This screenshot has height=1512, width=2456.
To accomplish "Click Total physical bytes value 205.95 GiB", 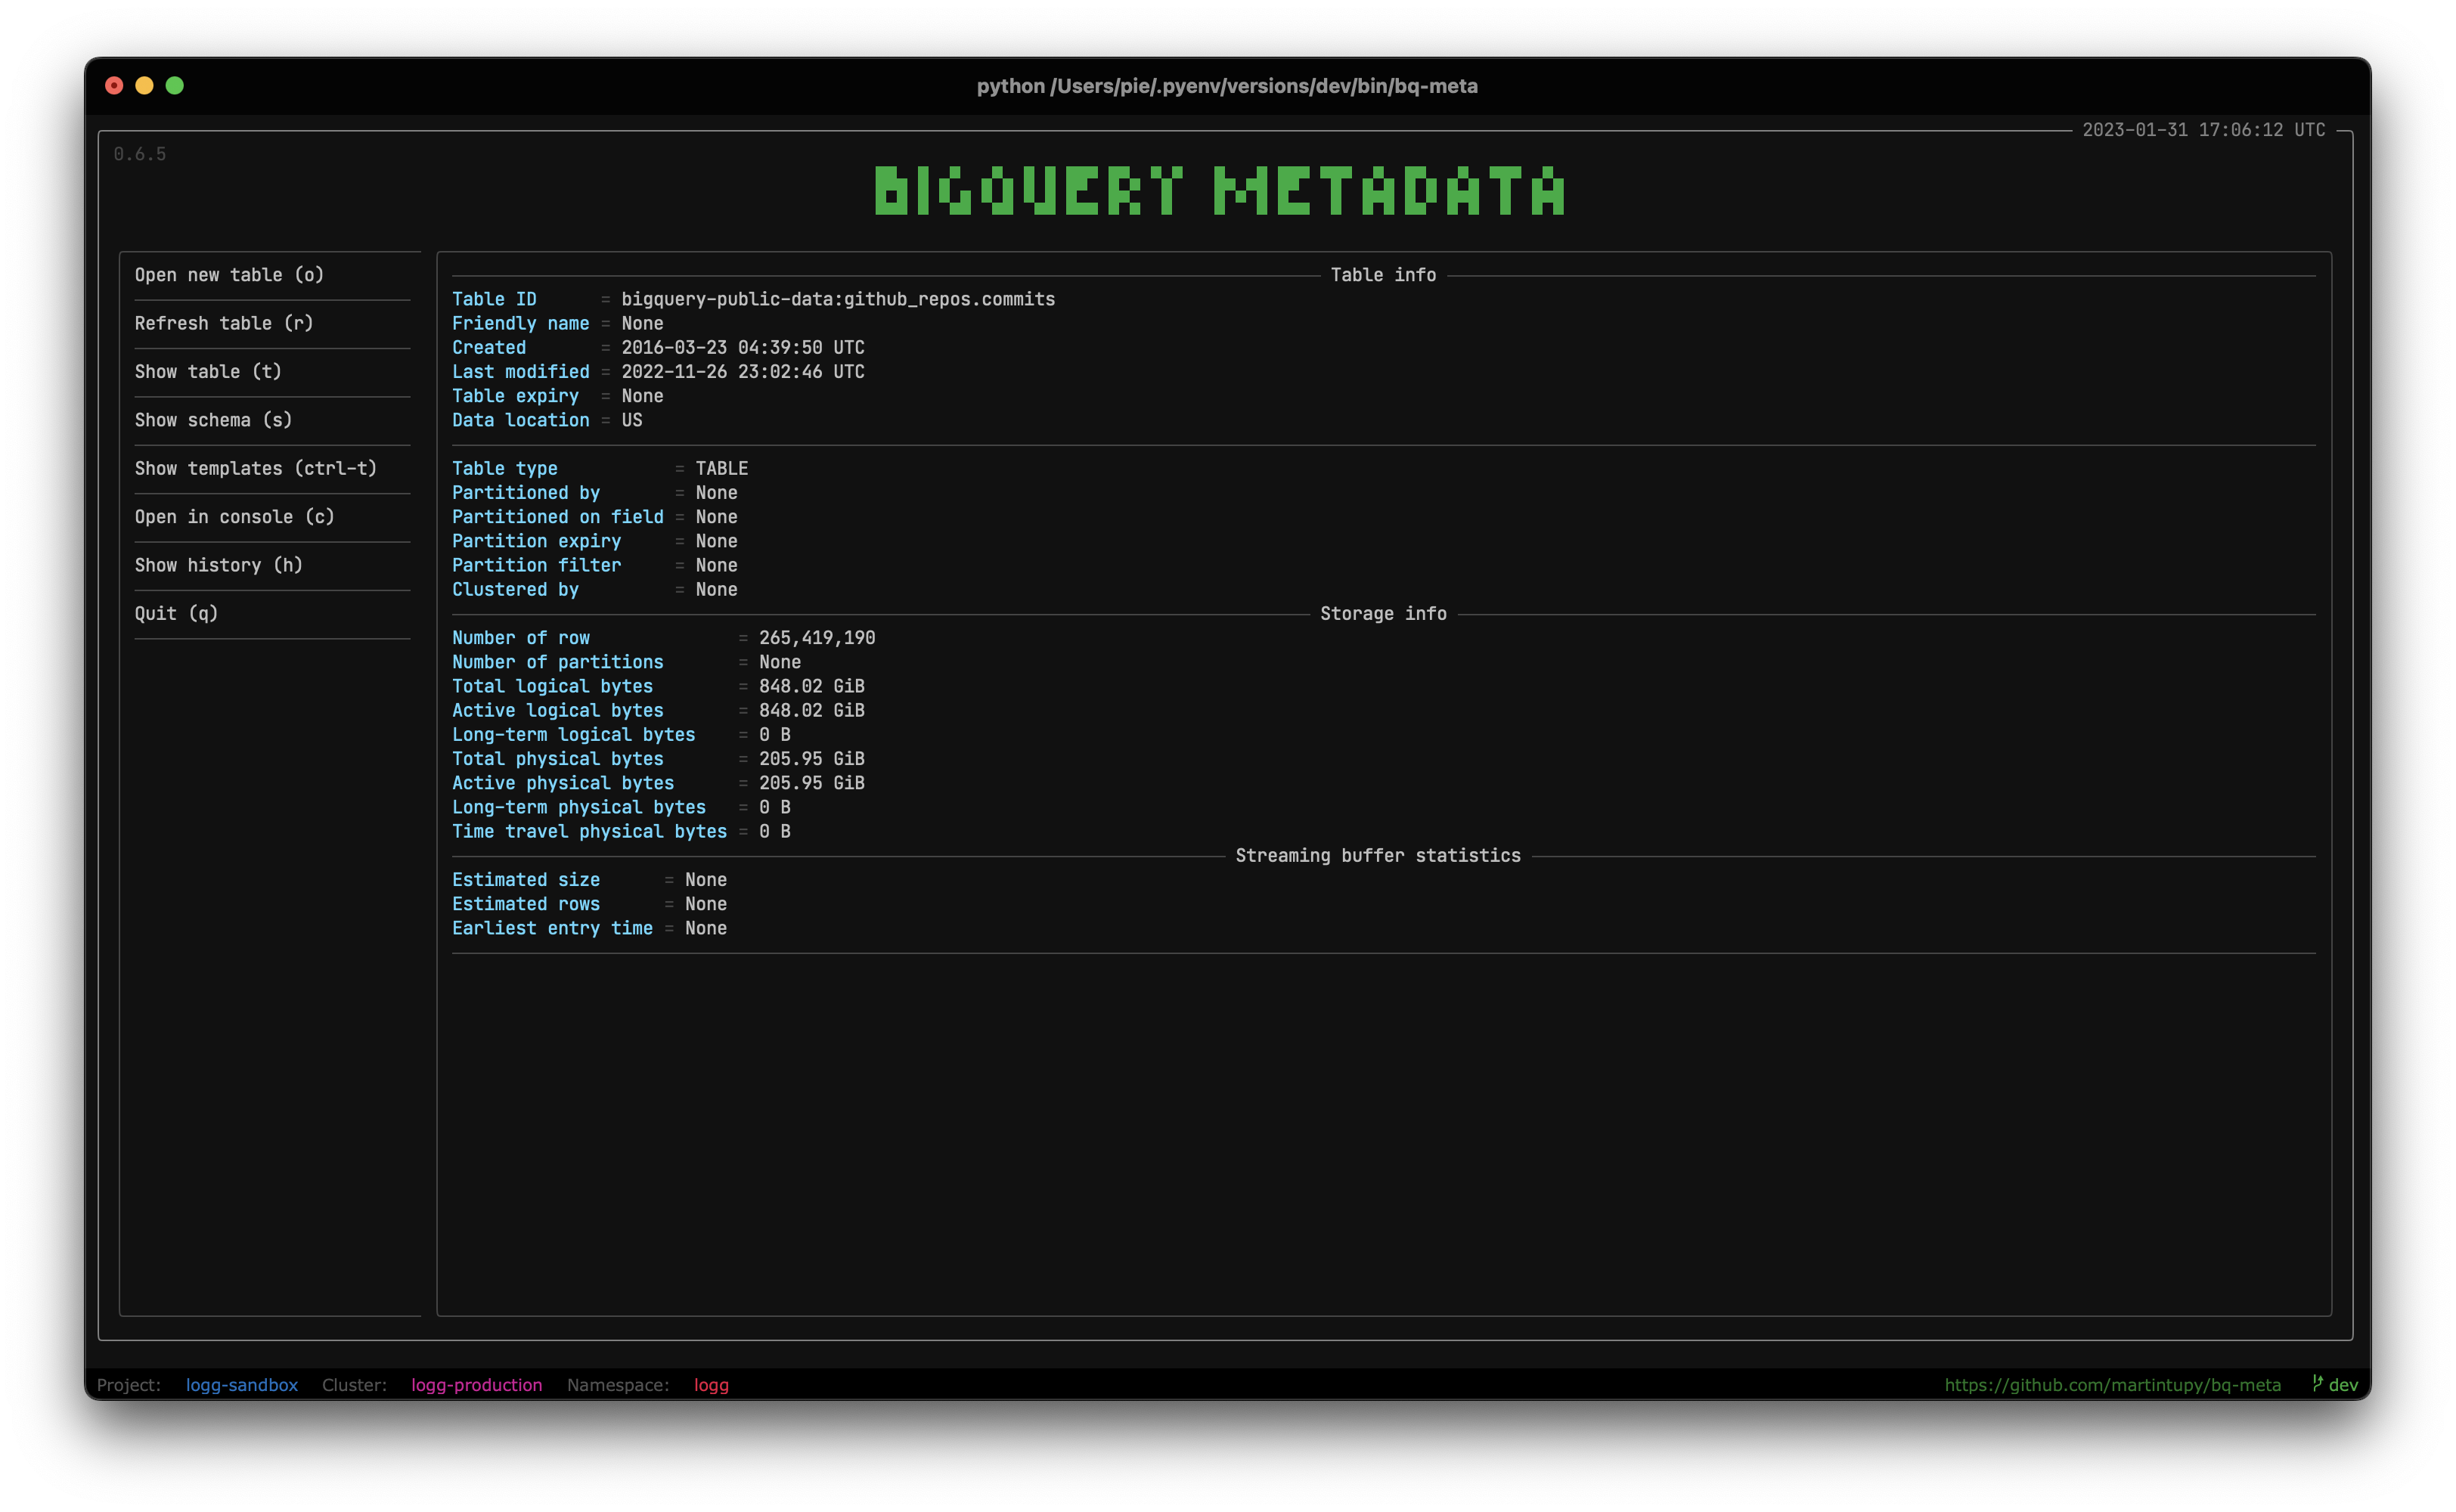I will [812, 759].
